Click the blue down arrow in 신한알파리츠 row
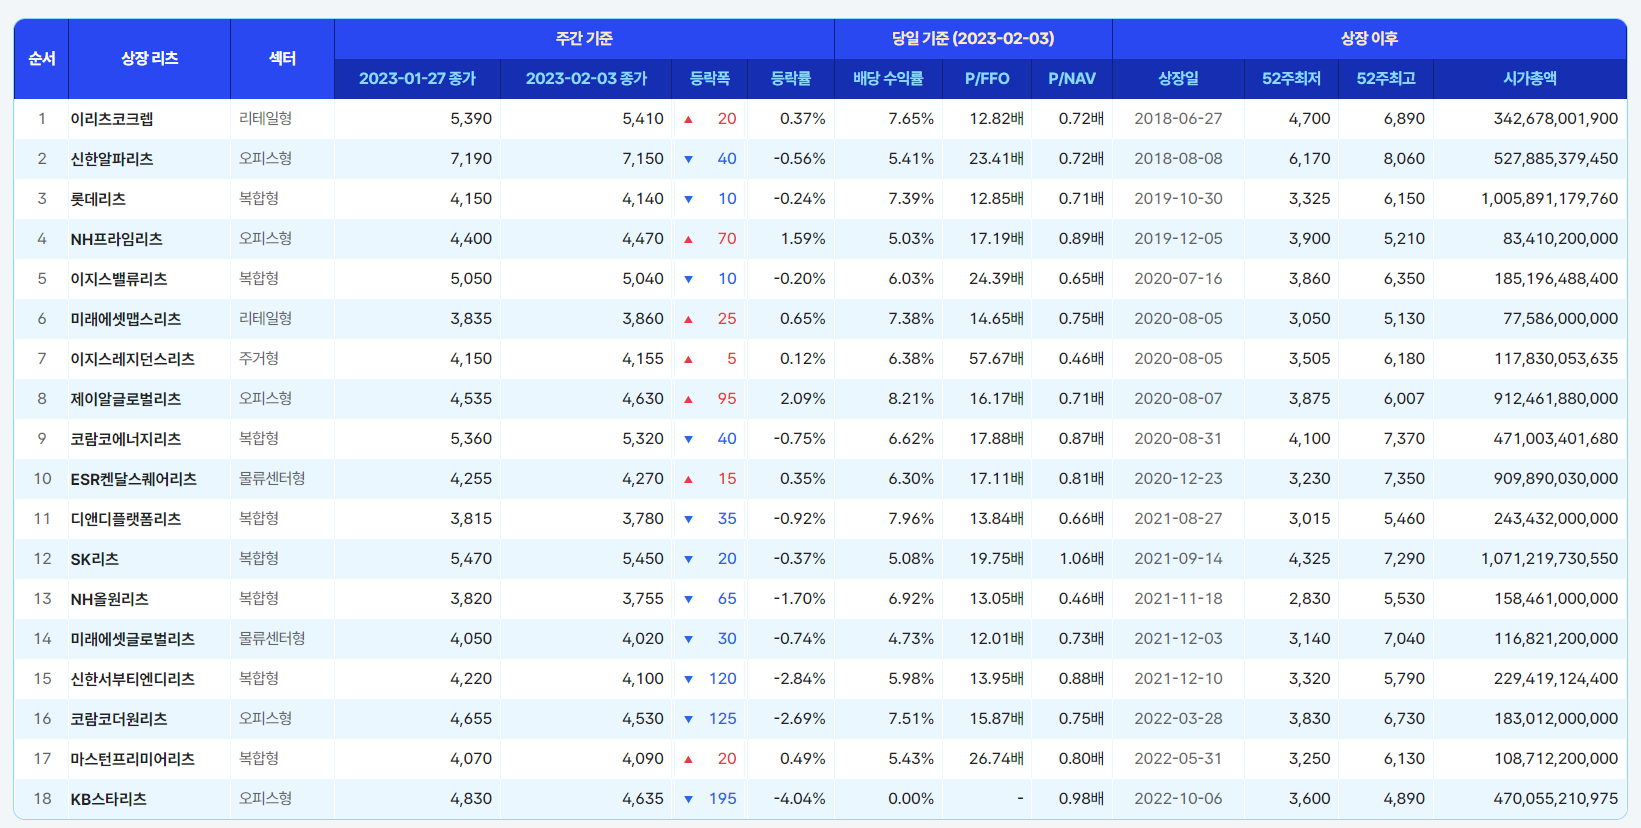 (x=688, y=159)
